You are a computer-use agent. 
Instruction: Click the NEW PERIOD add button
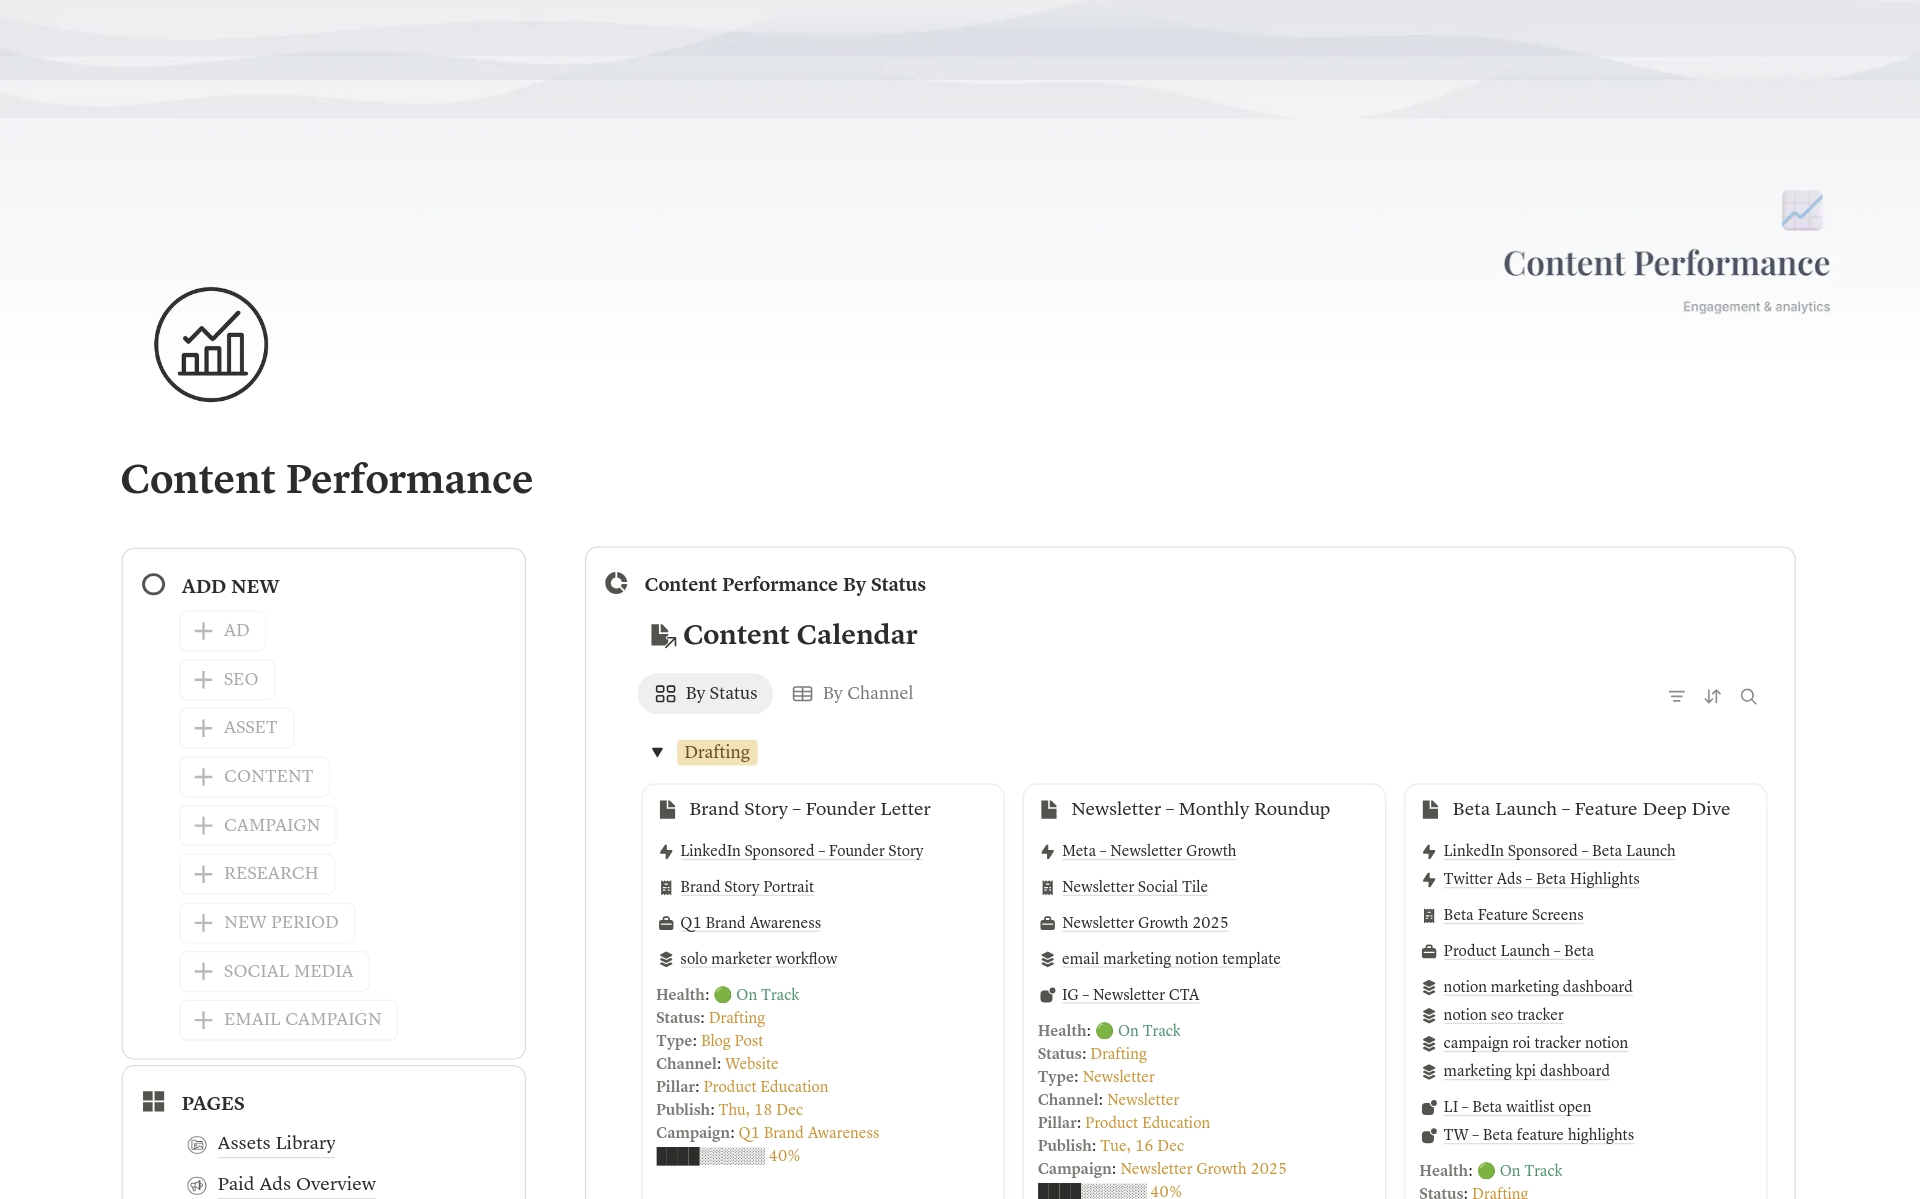pos(267,923)
